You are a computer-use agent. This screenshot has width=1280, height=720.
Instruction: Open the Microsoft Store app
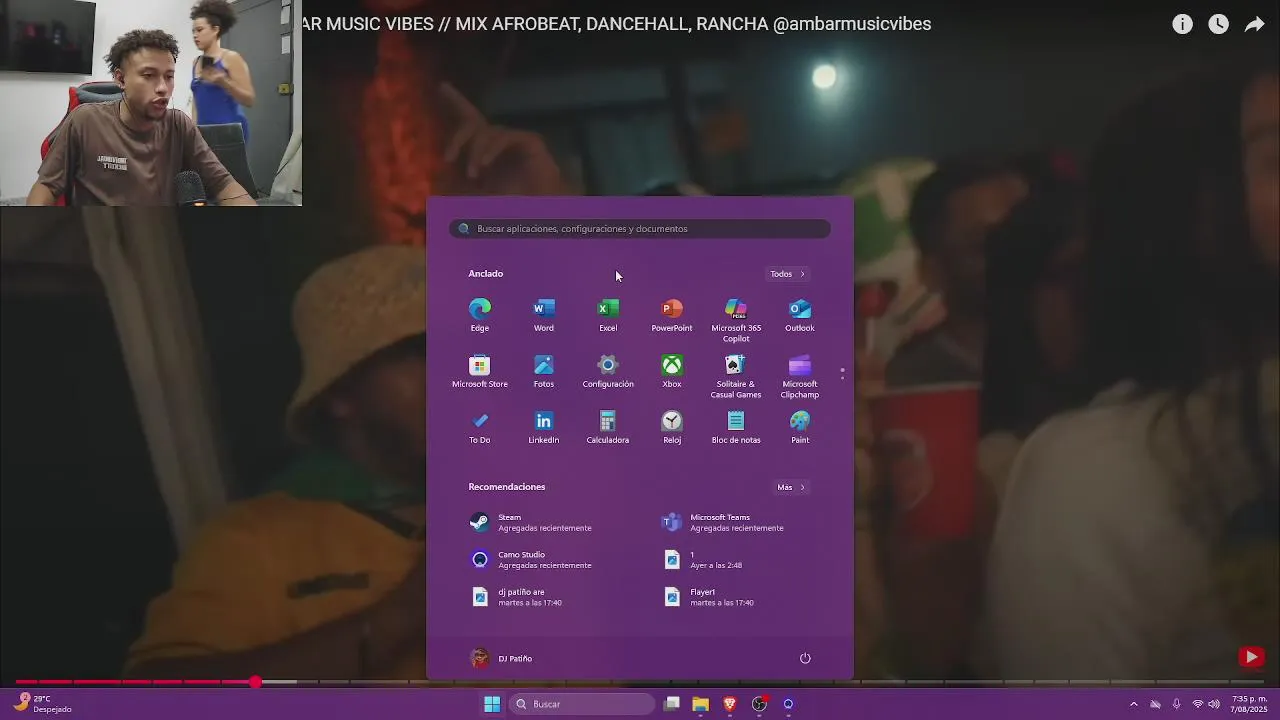coord(480,371)
